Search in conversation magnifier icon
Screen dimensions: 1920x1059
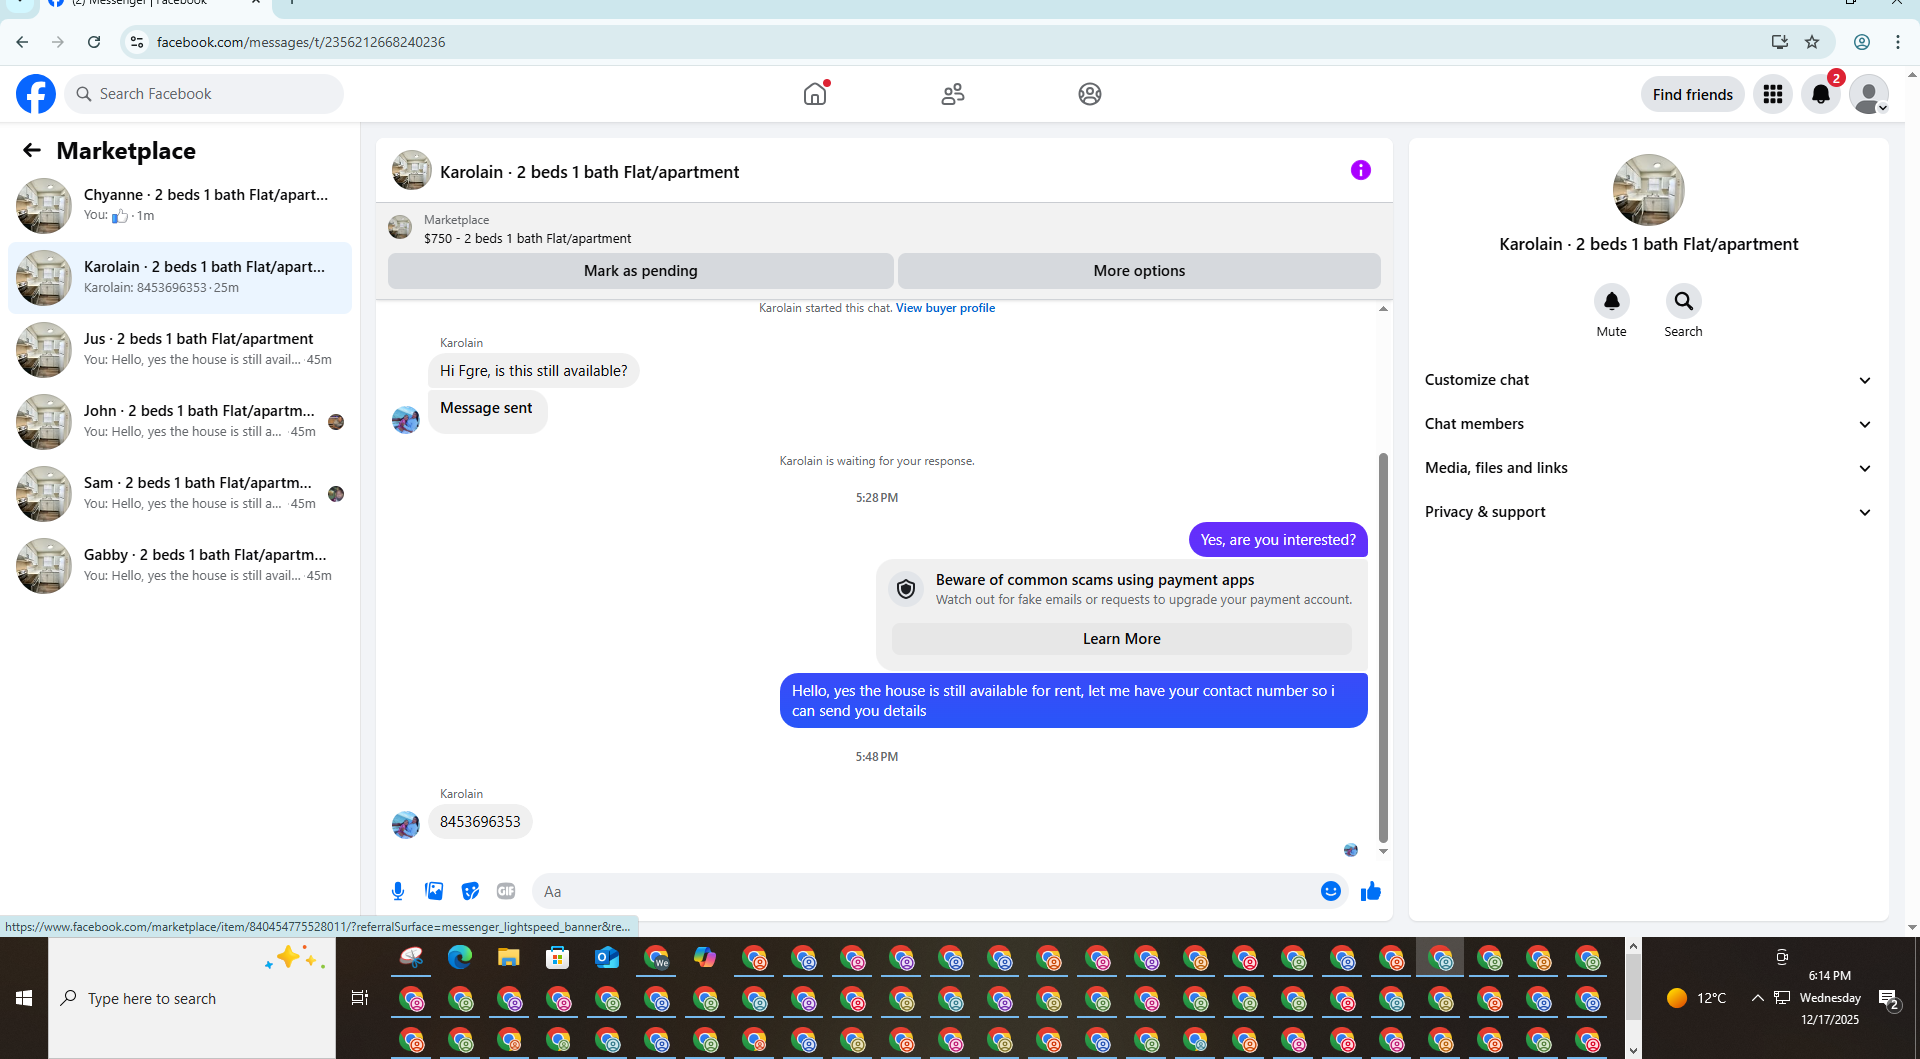click(1683, 301)
